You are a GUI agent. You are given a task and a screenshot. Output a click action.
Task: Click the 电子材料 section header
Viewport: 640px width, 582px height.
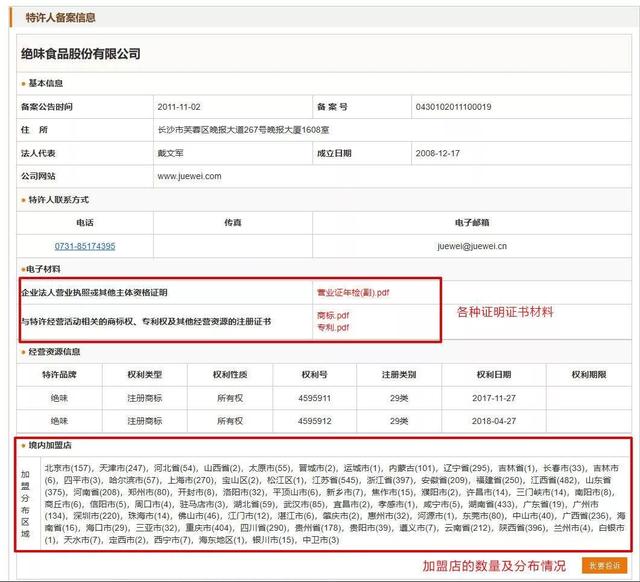pos(43,269)
